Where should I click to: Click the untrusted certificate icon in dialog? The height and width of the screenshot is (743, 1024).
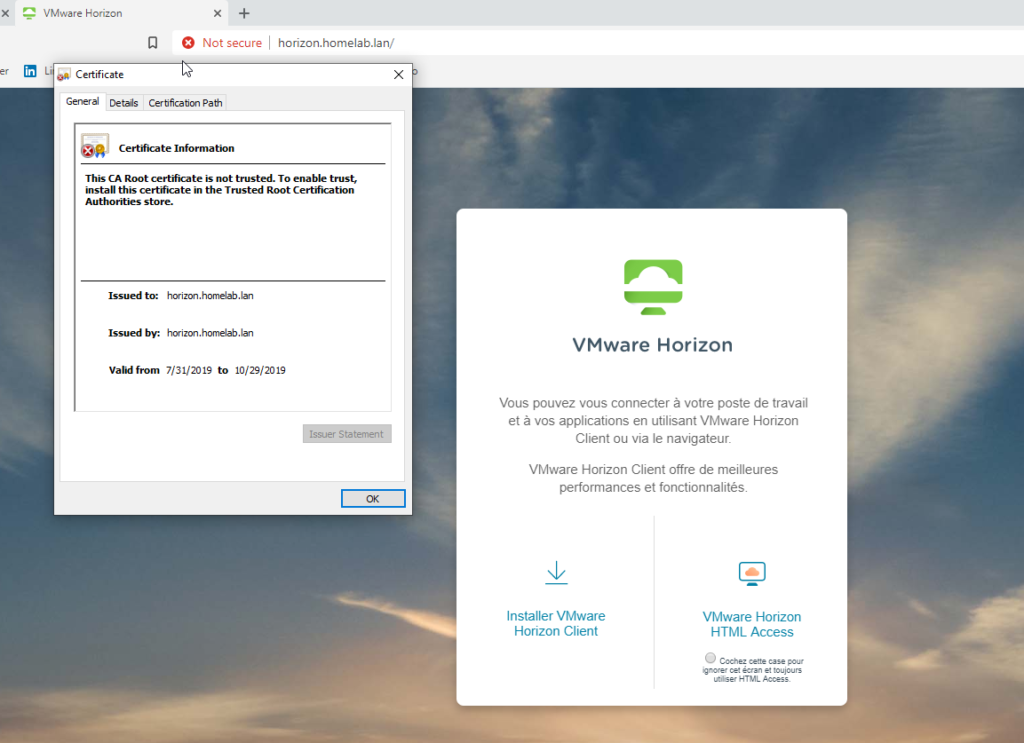pyautogui.click(x=95, y=146)
